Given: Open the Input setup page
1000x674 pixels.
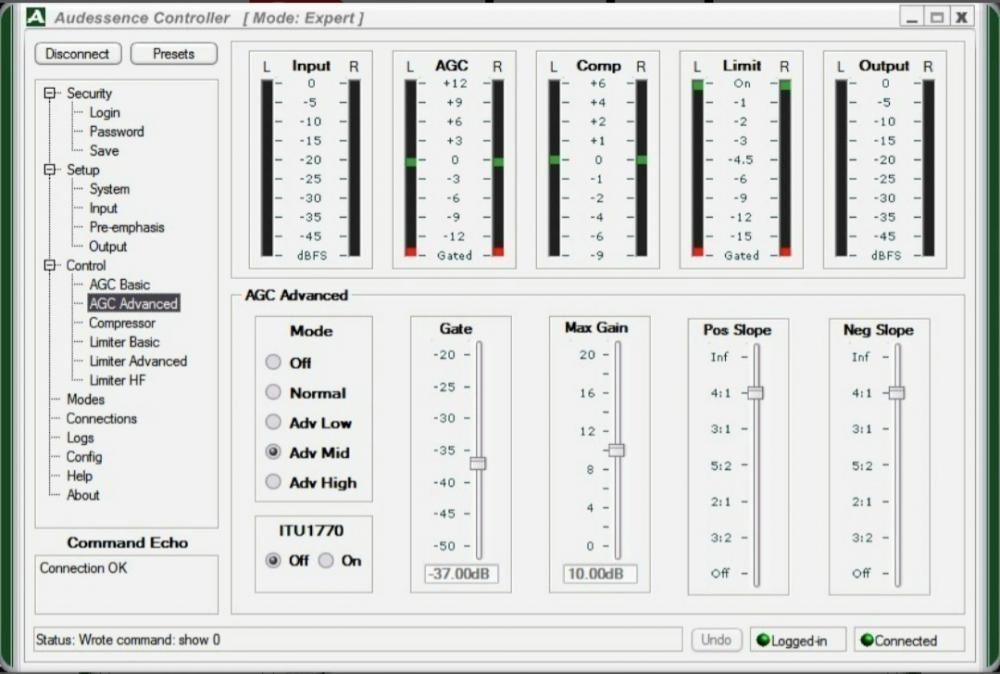Looking at the screenshot, I should 103,208.
